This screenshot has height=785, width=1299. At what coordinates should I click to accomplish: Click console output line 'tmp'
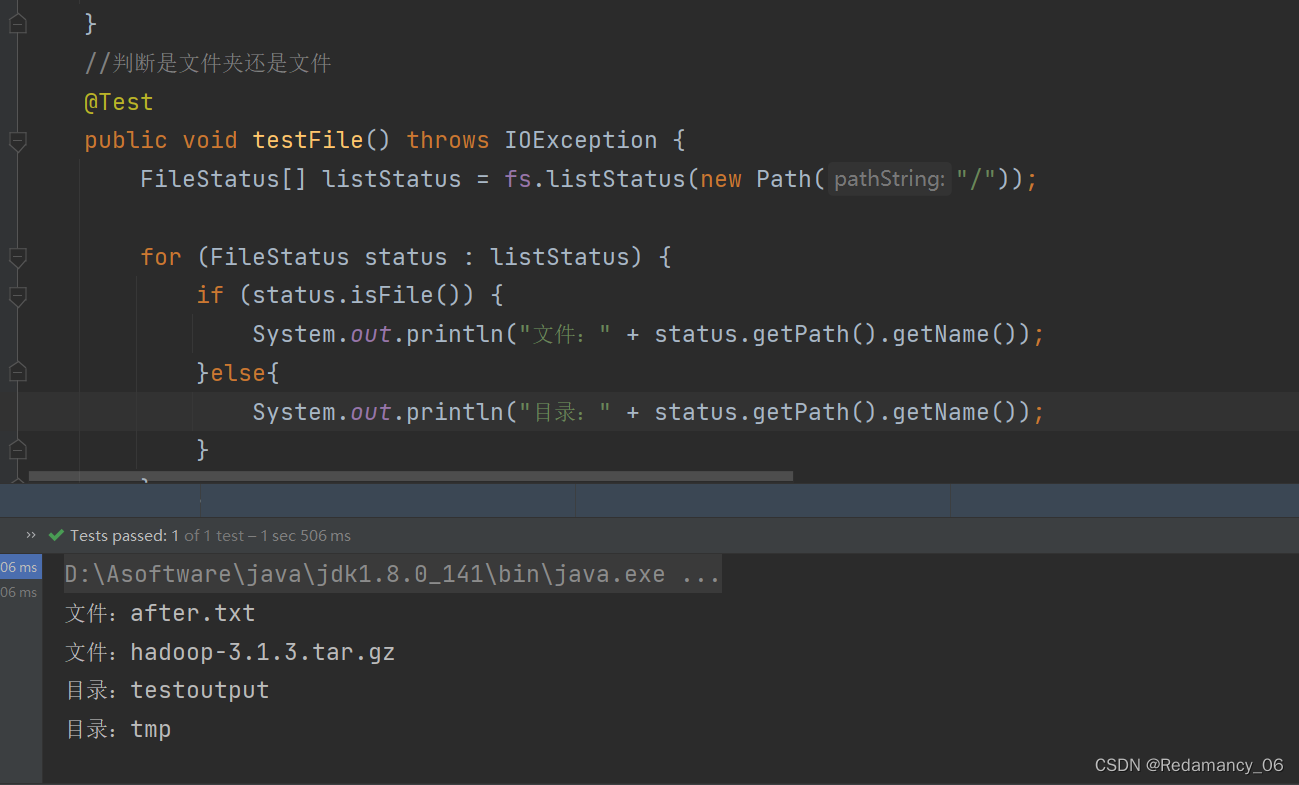(118, 729)
